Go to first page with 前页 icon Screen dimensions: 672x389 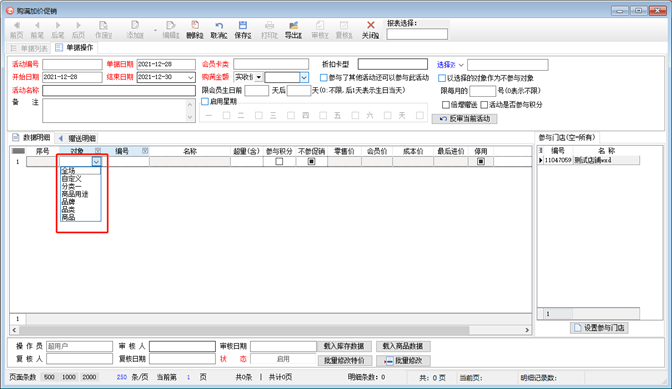(17, 25)
